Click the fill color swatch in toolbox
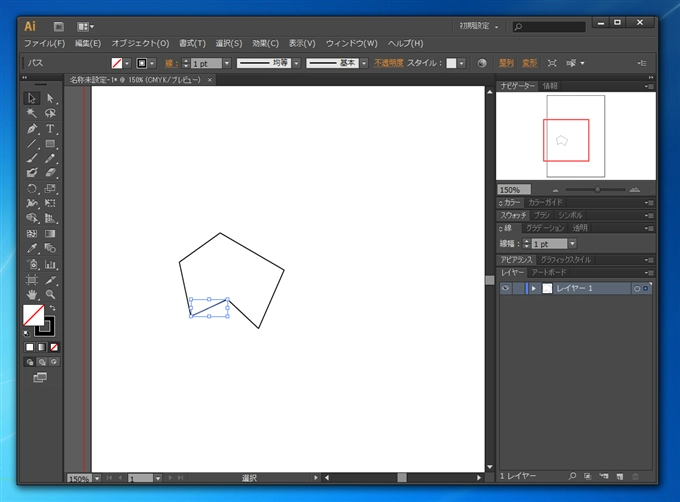 33,315
